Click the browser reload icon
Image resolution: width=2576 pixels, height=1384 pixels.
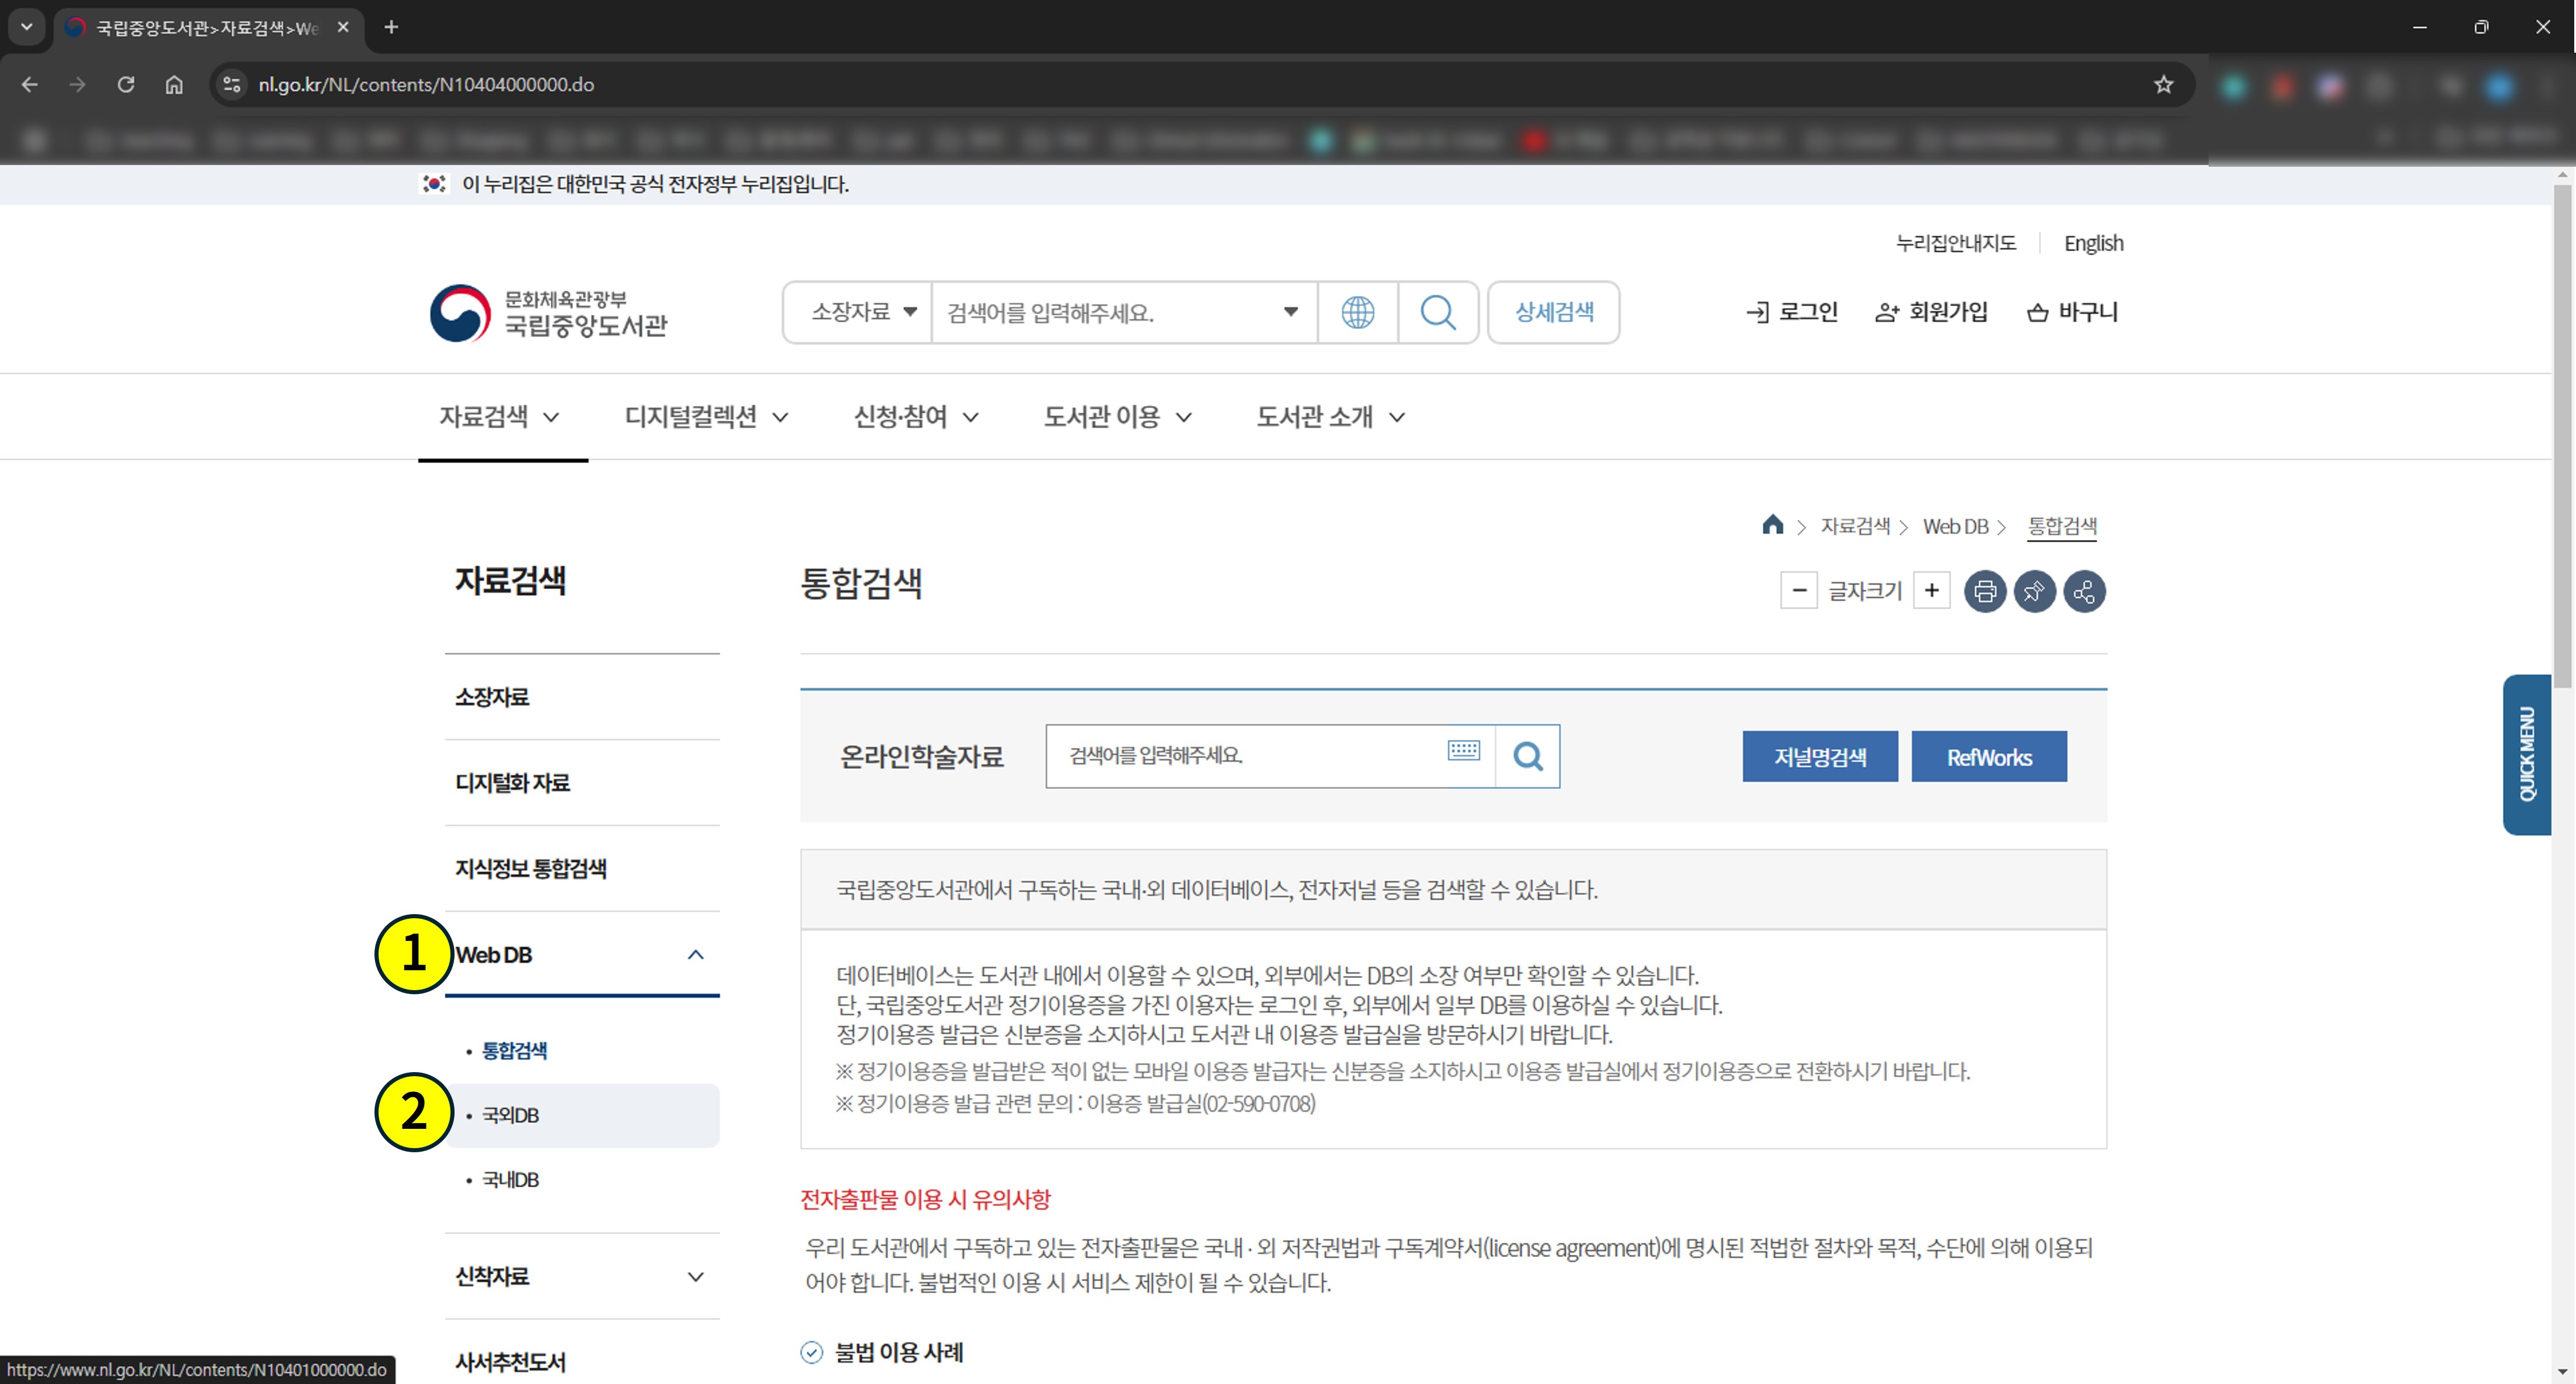pyautogui.click(x=126, y=84)
